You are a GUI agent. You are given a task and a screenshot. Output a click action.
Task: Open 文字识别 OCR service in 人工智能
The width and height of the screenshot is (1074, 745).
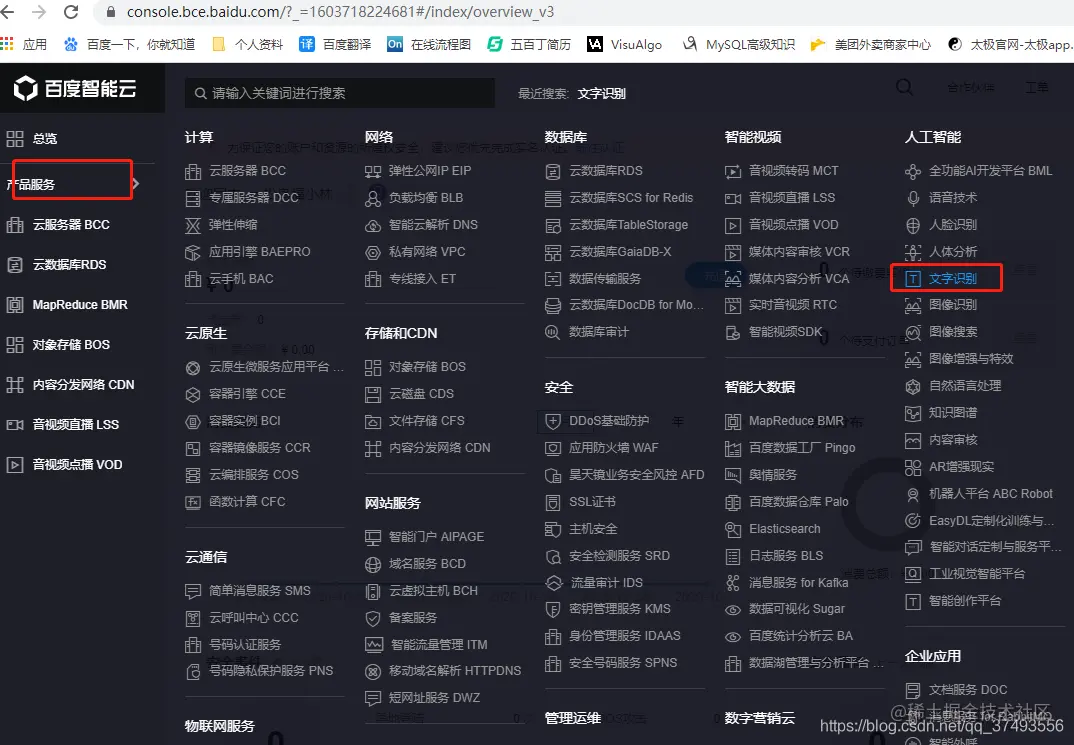click(x=947, y=278)
